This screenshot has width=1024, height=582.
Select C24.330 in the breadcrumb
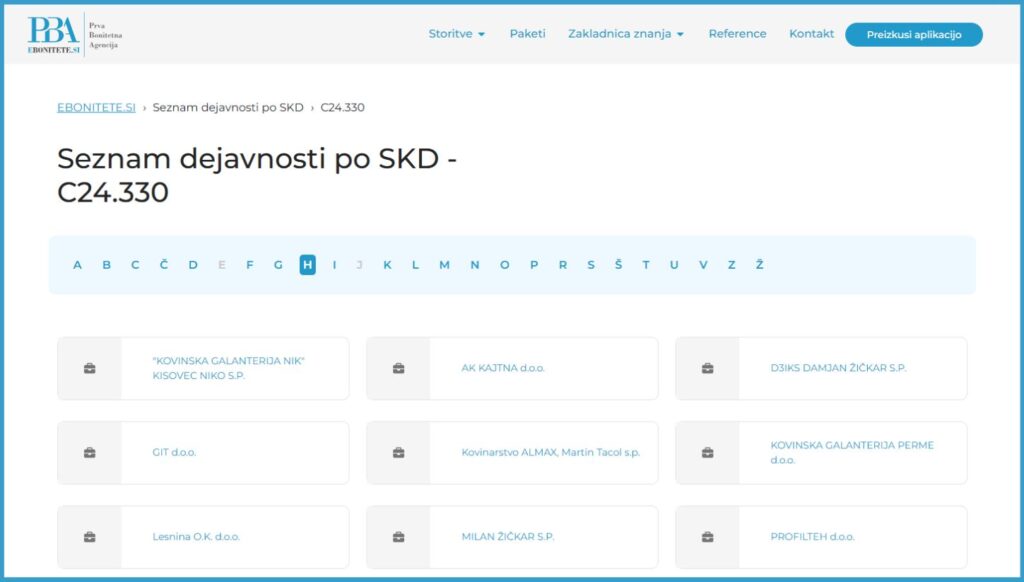click(x=342, y=107)
